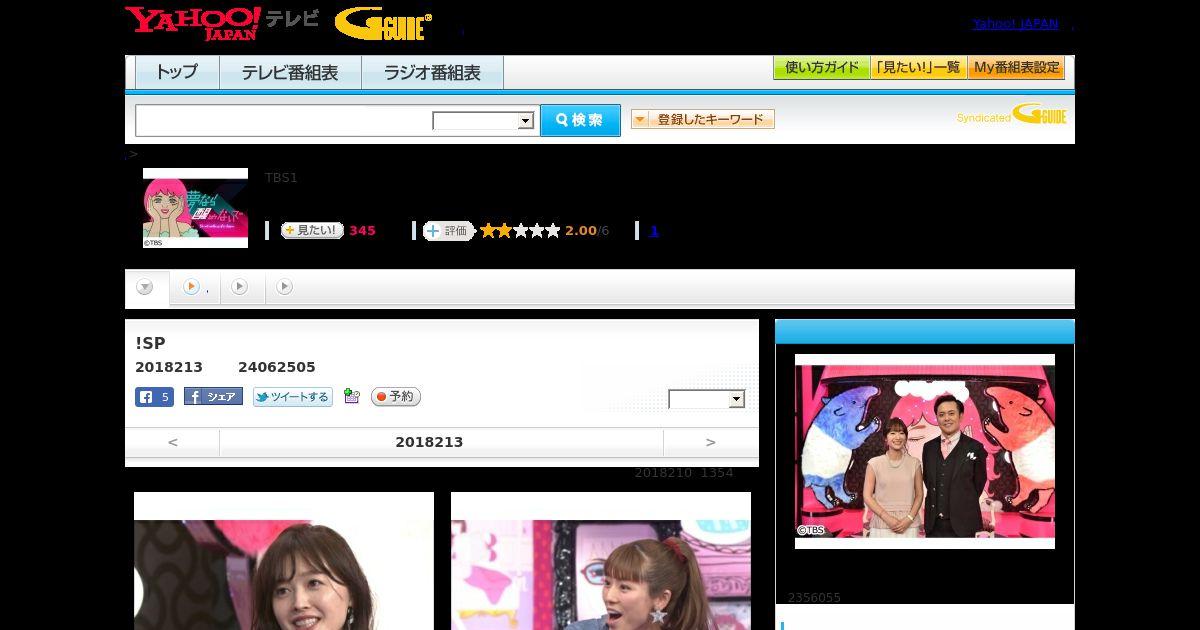Open the left photo of smiling woman
The image size is (1200, 630).
pyautogui.click(x=284, y=561)
